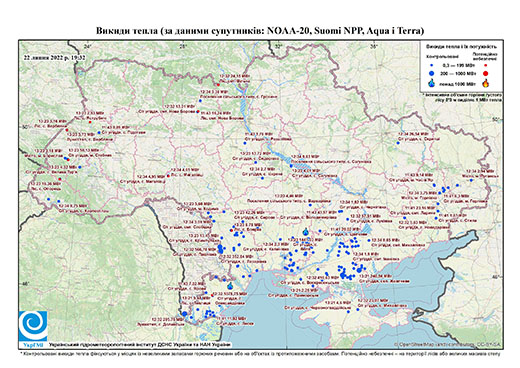Click the small red dot legend symbol
Viewport: 520px width, 368px height.
[485, 65]
